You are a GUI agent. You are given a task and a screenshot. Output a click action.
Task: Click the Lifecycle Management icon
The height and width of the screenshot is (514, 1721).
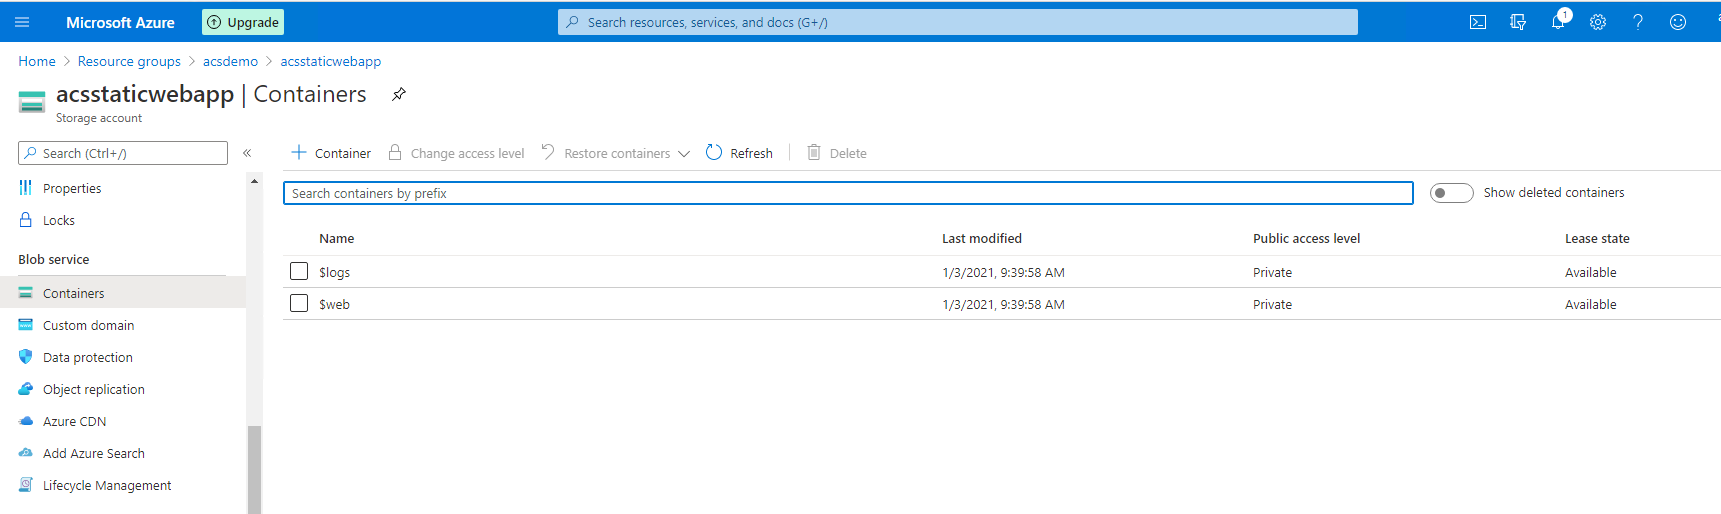click(x=26, y=485)
